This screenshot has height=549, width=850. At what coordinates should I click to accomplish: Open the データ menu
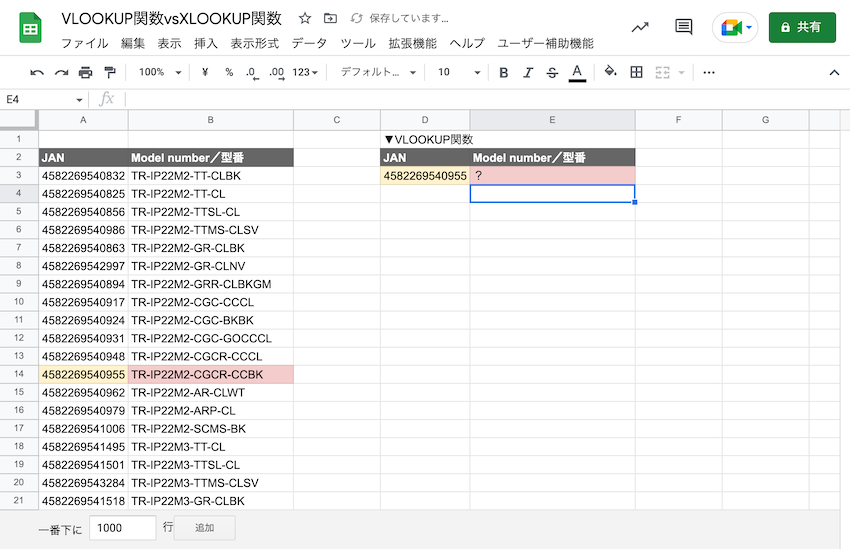pyautogui.click(x=309, y=43)
